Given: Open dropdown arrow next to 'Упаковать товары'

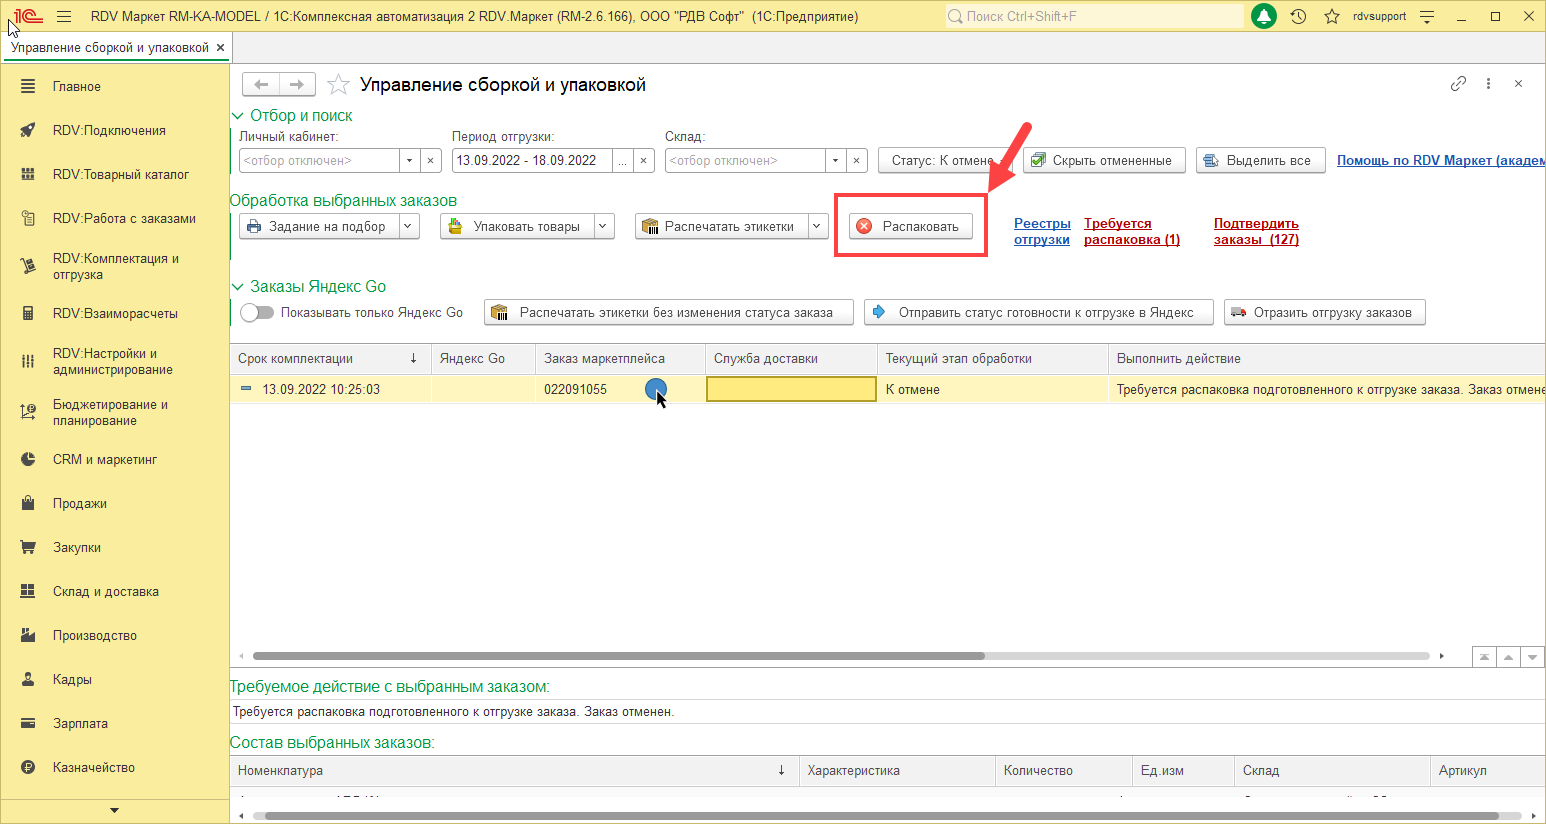Looking at the screenshot, I should [604, 227].
